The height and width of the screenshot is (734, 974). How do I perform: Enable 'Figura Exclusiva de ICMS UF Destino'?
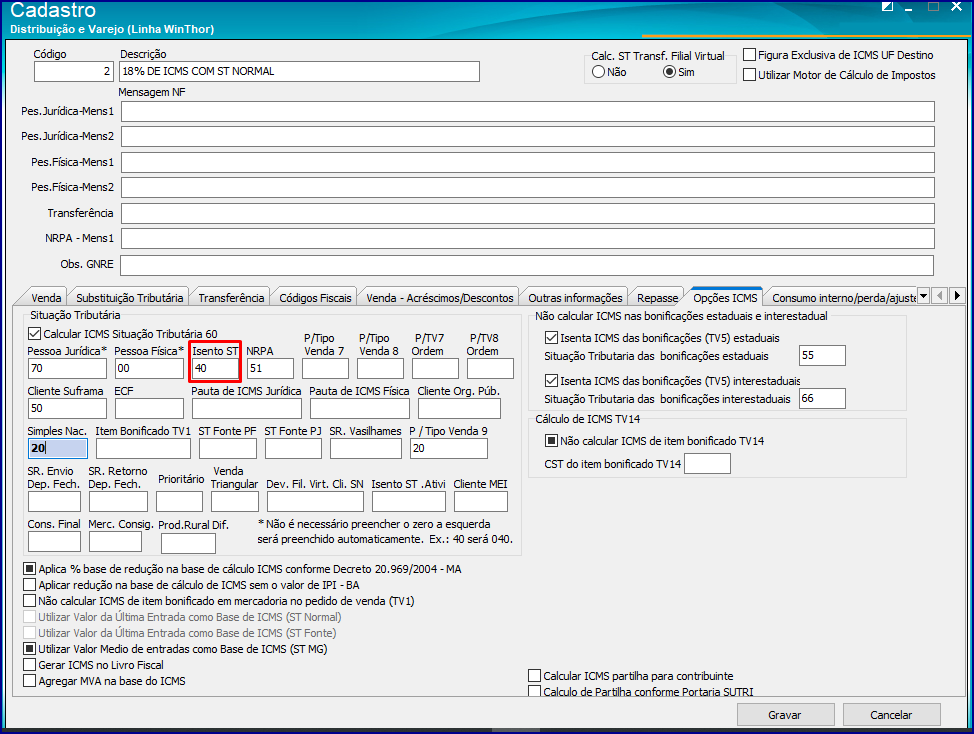point(750,55)
